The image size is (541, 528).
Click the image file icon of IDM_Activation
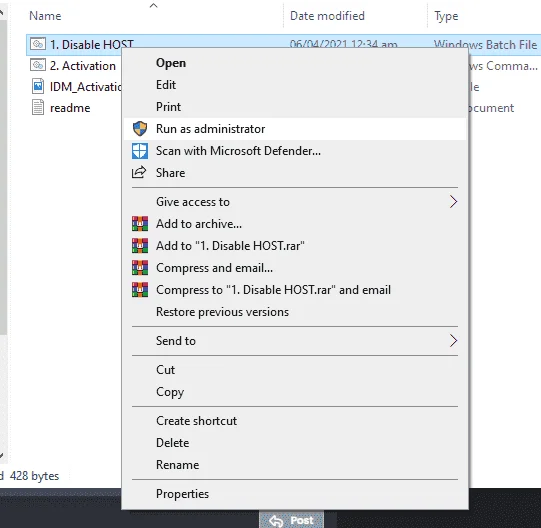[38, 86]
